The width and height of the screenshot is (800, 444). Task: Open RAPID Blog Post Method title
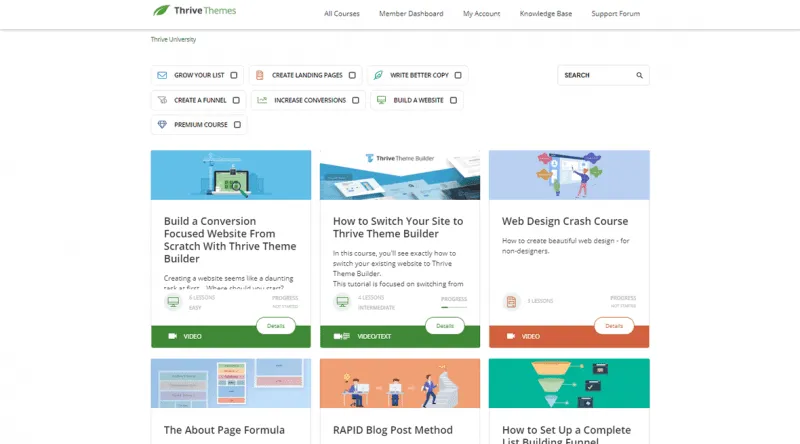pos(393,430)
